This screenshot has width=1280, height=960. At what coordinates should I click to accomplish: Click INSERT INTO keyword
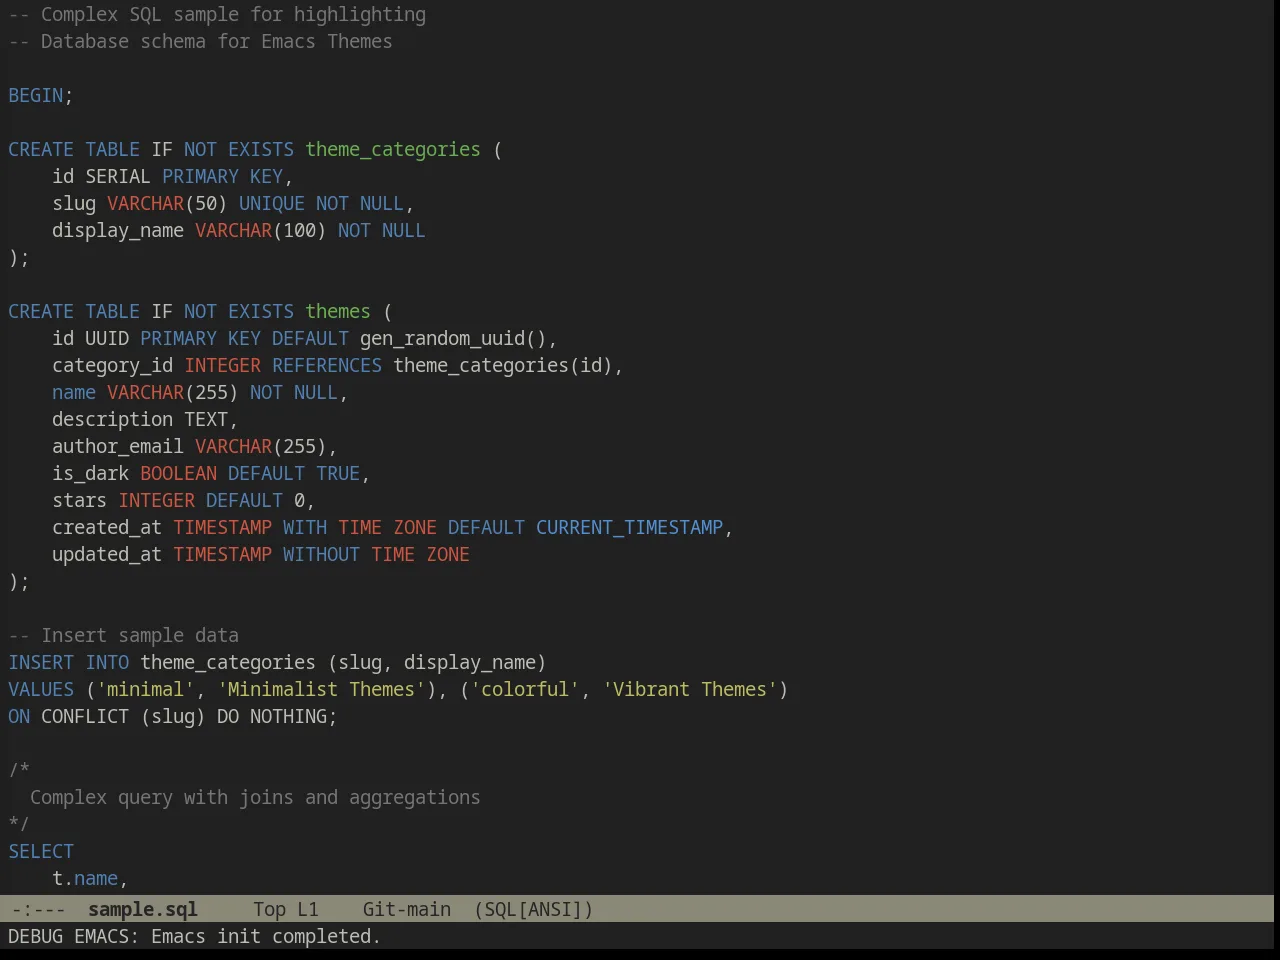(x=68, y=662)
